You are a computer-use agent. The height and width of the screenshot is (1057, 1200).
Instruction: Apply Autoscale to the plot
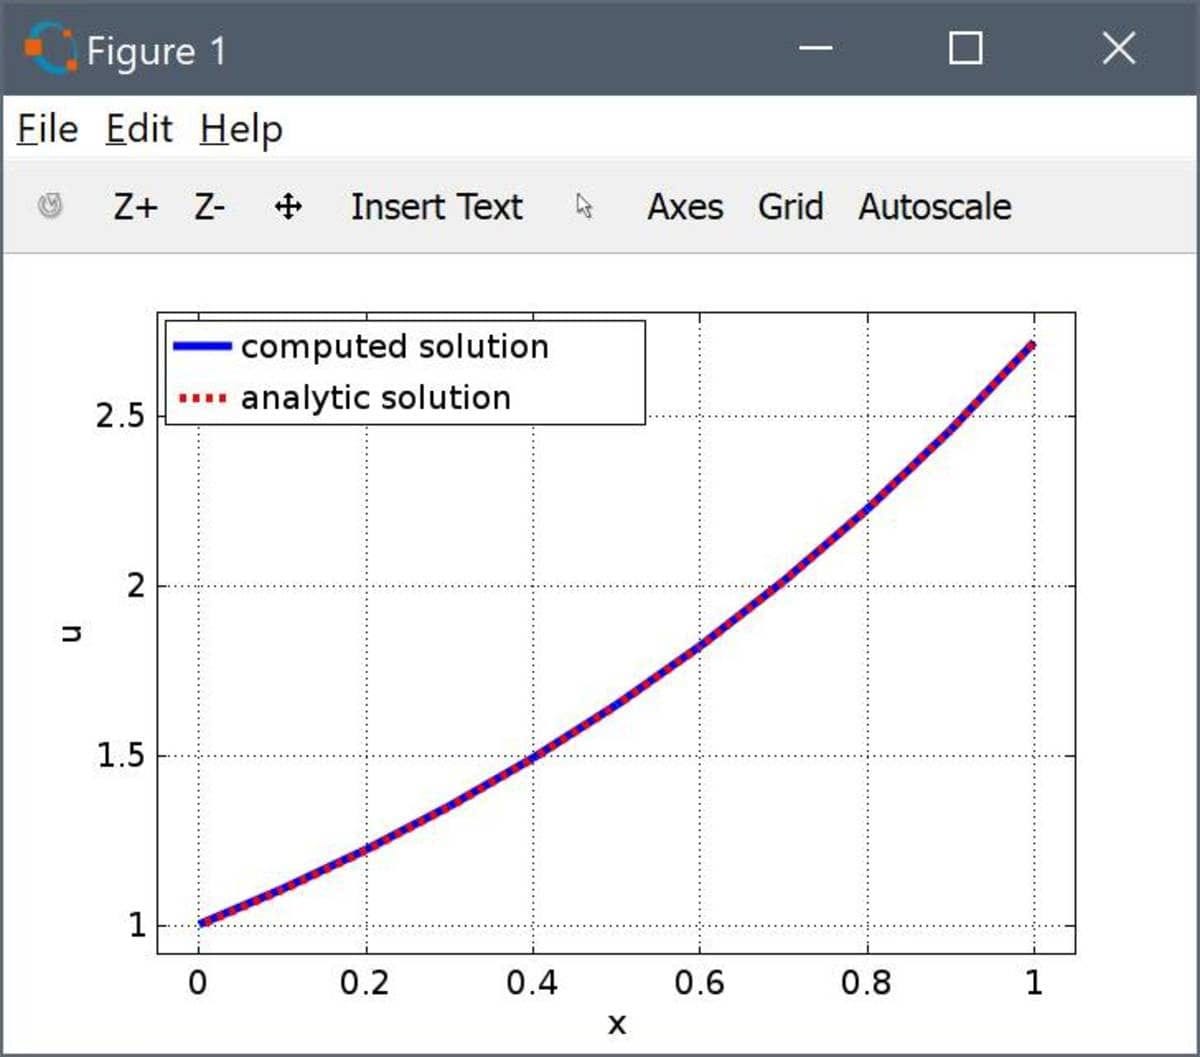click(x=933, y=207)
